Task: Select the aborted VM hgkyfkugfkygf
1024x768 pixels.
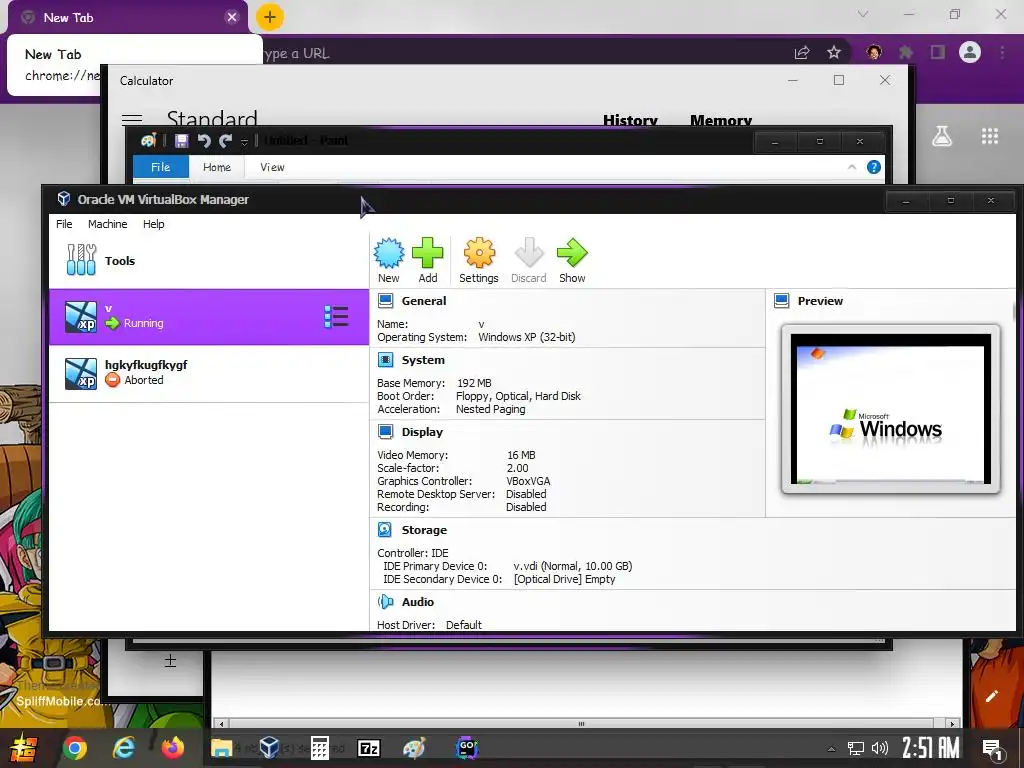Action: 209,373
